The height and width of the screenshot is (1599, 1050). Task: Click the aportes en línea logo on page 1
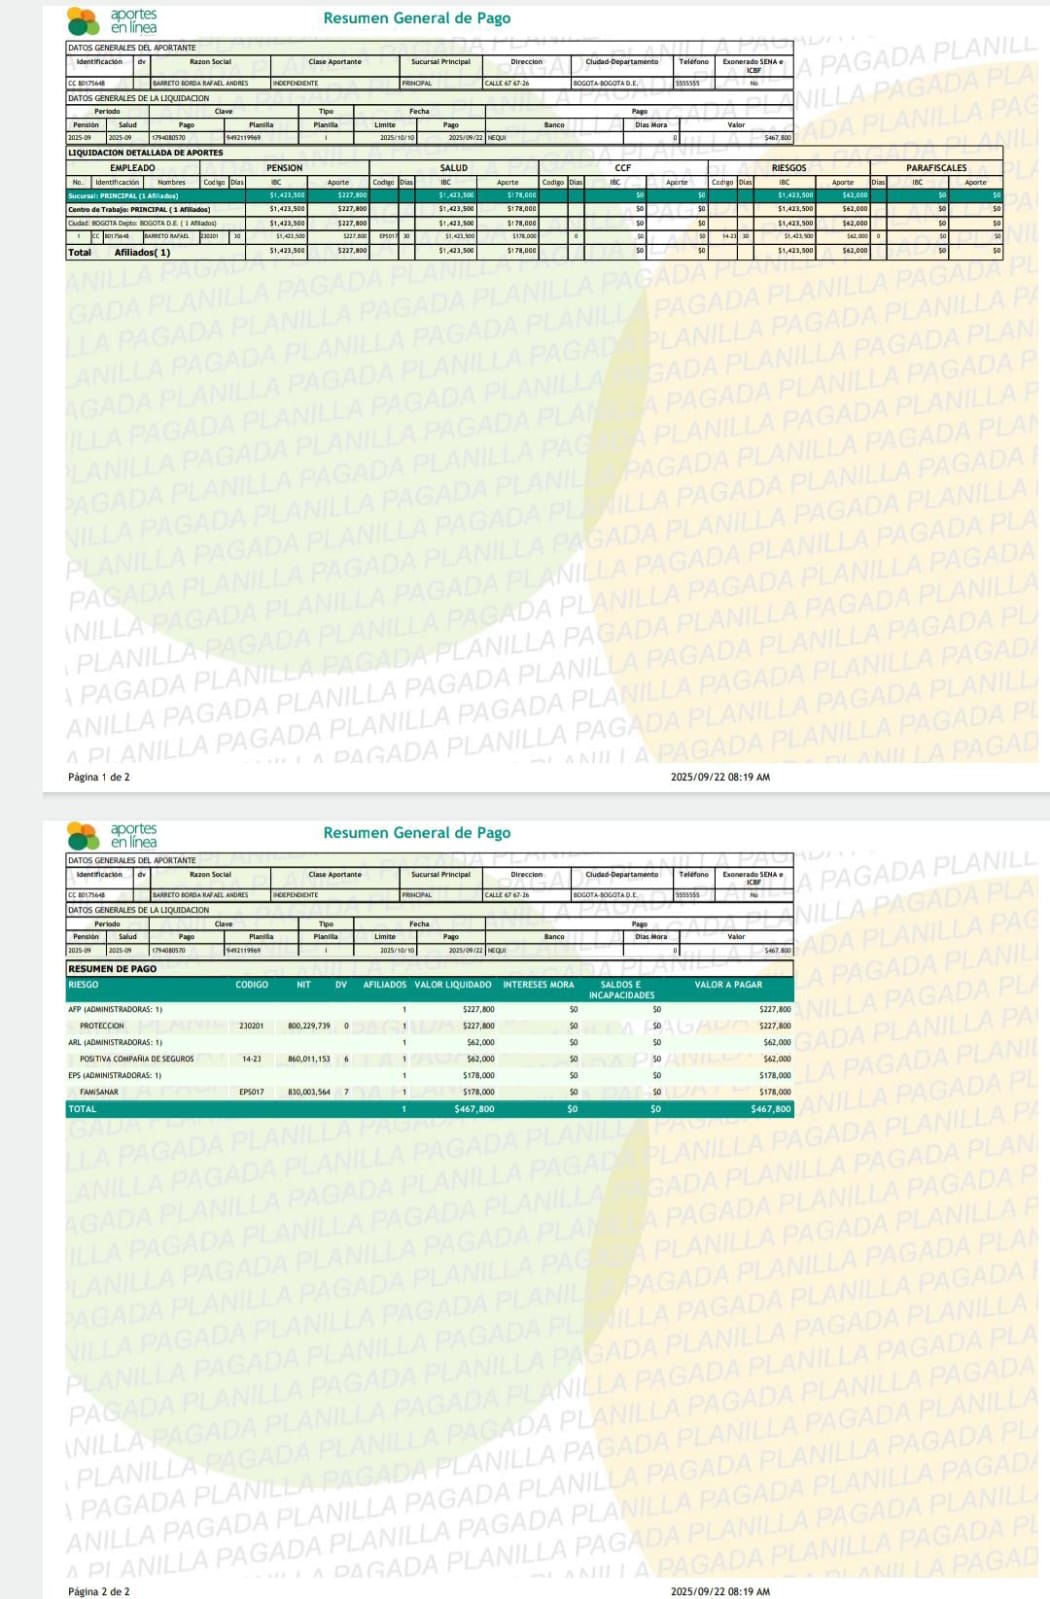click(x=112, y=20)
